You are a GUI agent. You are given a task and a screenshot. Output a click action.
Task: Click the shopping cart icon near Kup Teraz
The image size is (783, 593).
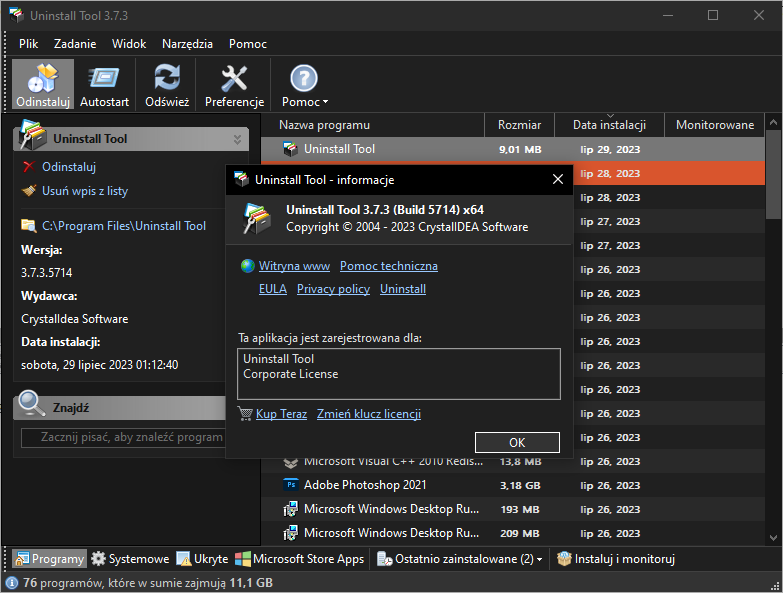pos(245,414)
